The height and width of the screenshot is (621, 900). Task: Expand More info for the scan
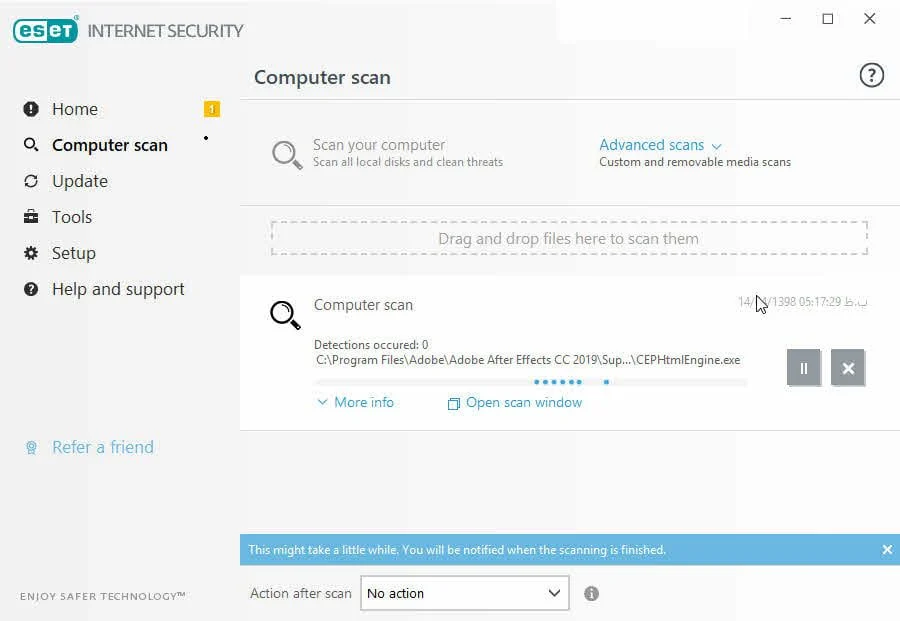[355, 402]
